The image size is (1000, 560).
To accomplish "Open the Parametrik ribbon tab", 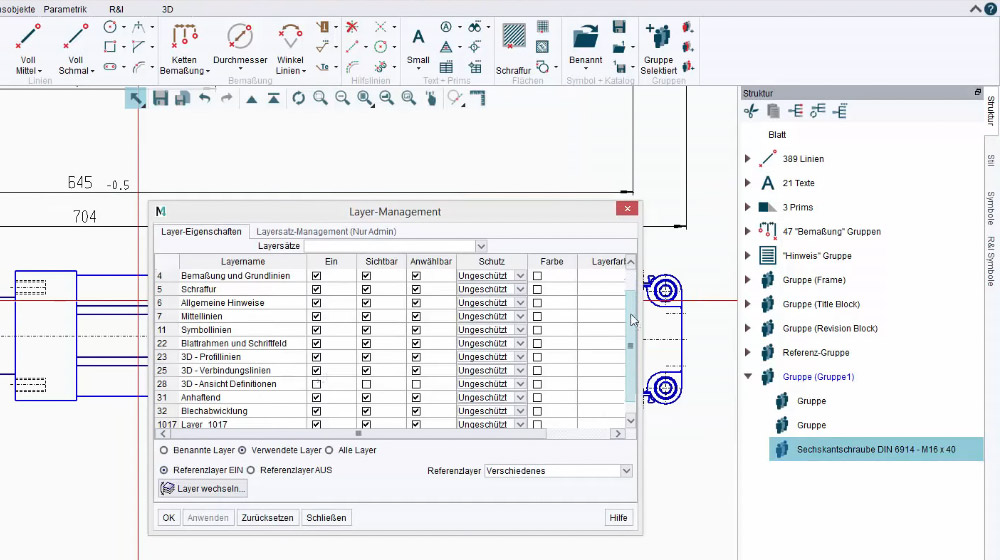I will point(65,9).
